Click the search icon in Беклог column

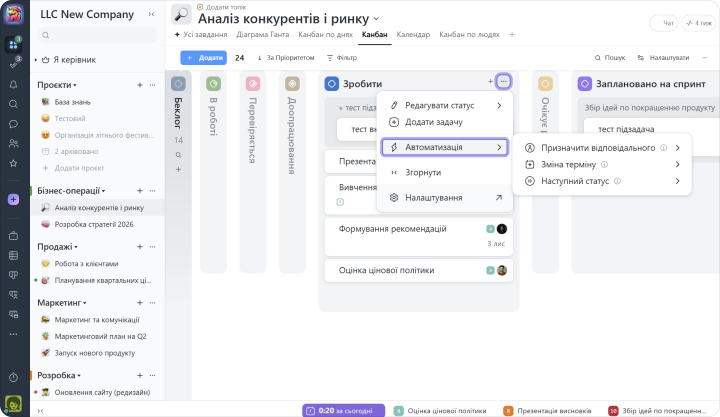[178, 157]
